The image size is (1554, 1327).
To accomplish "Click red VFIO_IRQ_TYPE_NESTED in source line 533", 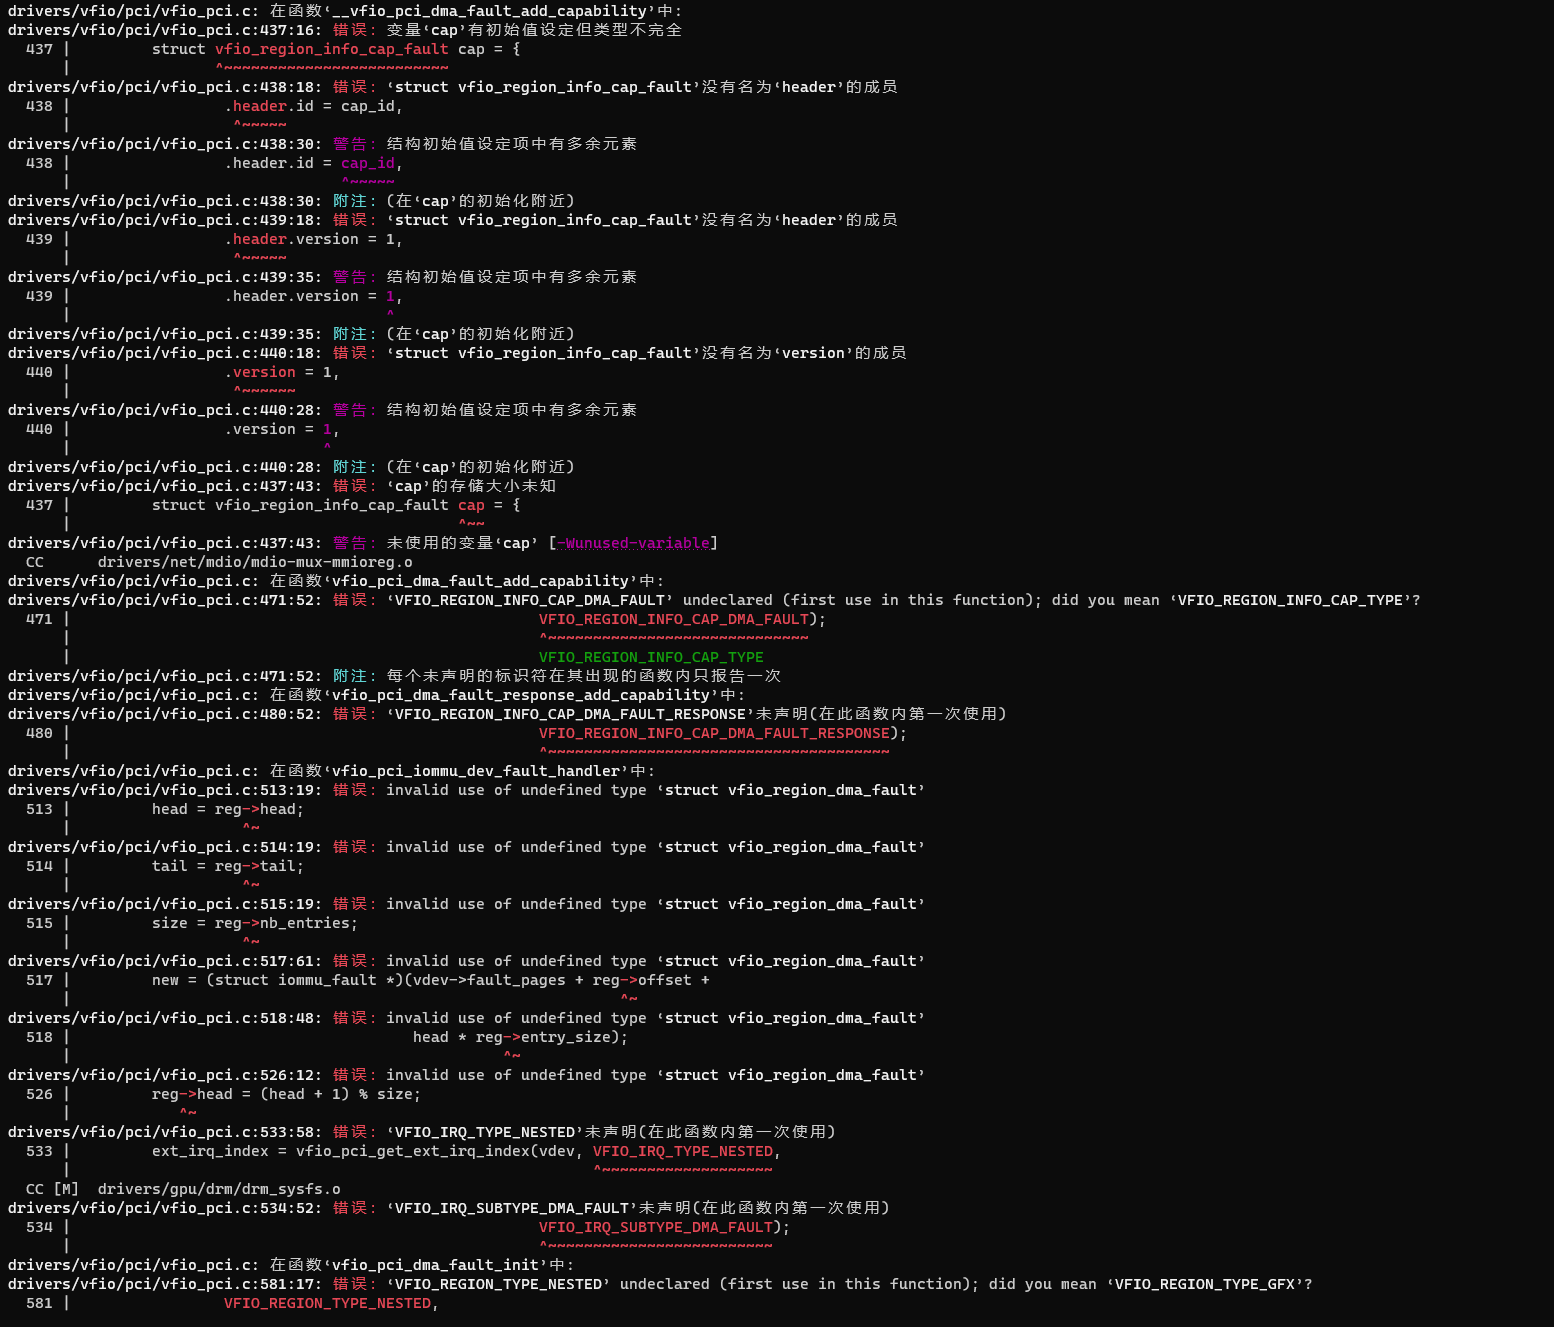I will (683, 1151).
